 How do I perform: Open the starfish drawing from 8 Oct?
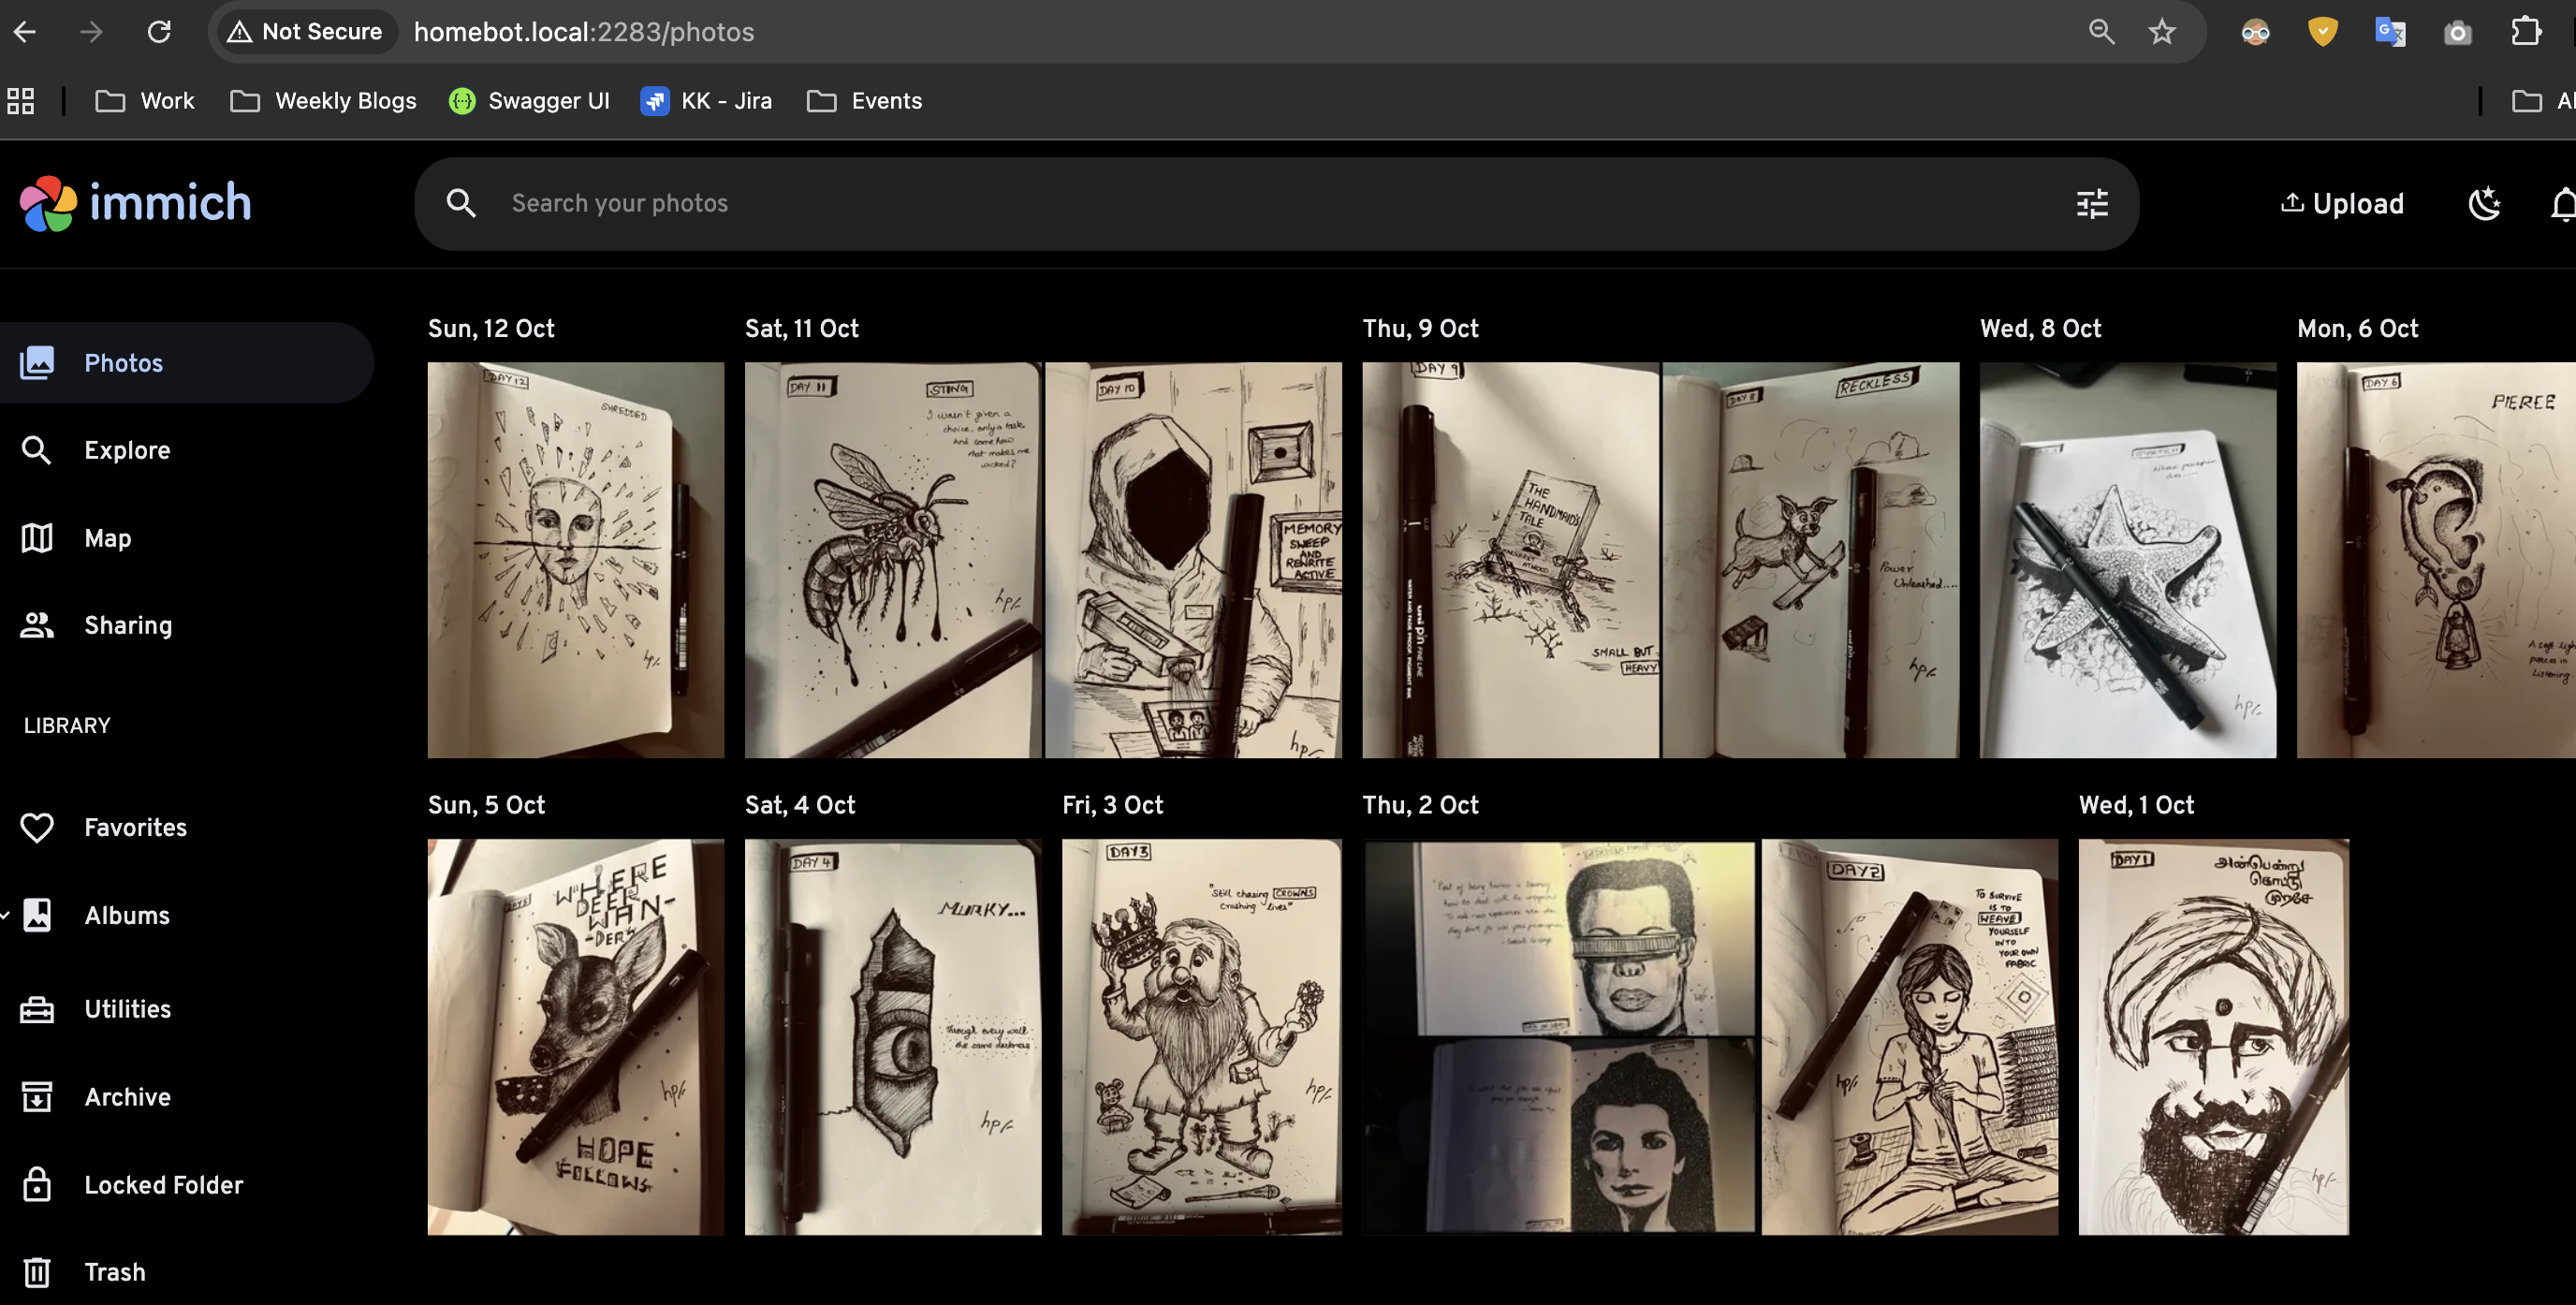[x=2128, y=560]
